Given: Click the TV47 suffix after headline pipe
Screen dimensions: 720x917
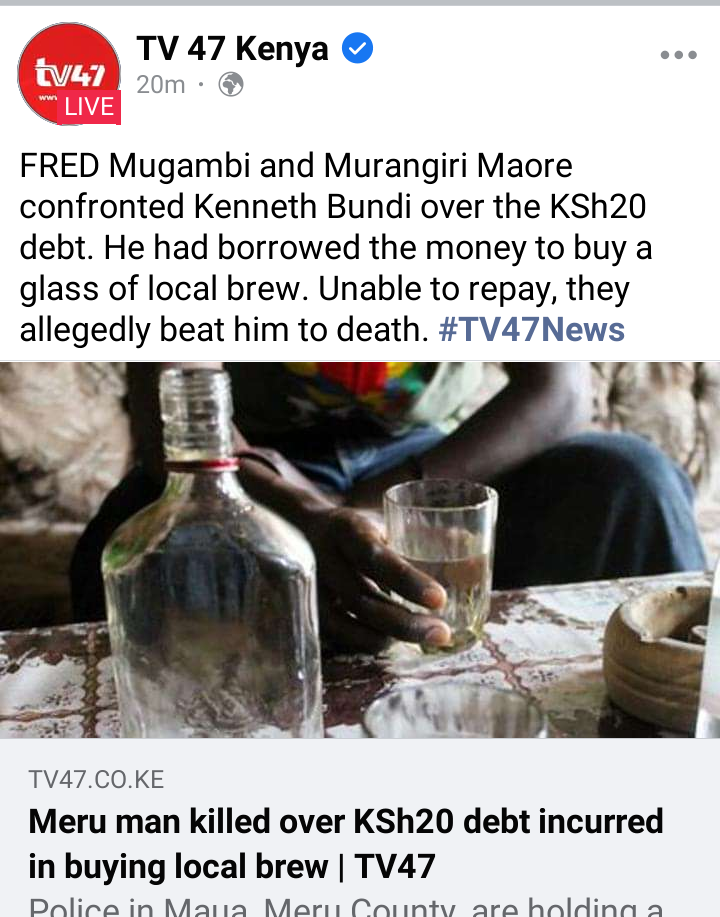Looking at the screenshot, I should pyautogui.click(x=395, y=866).
